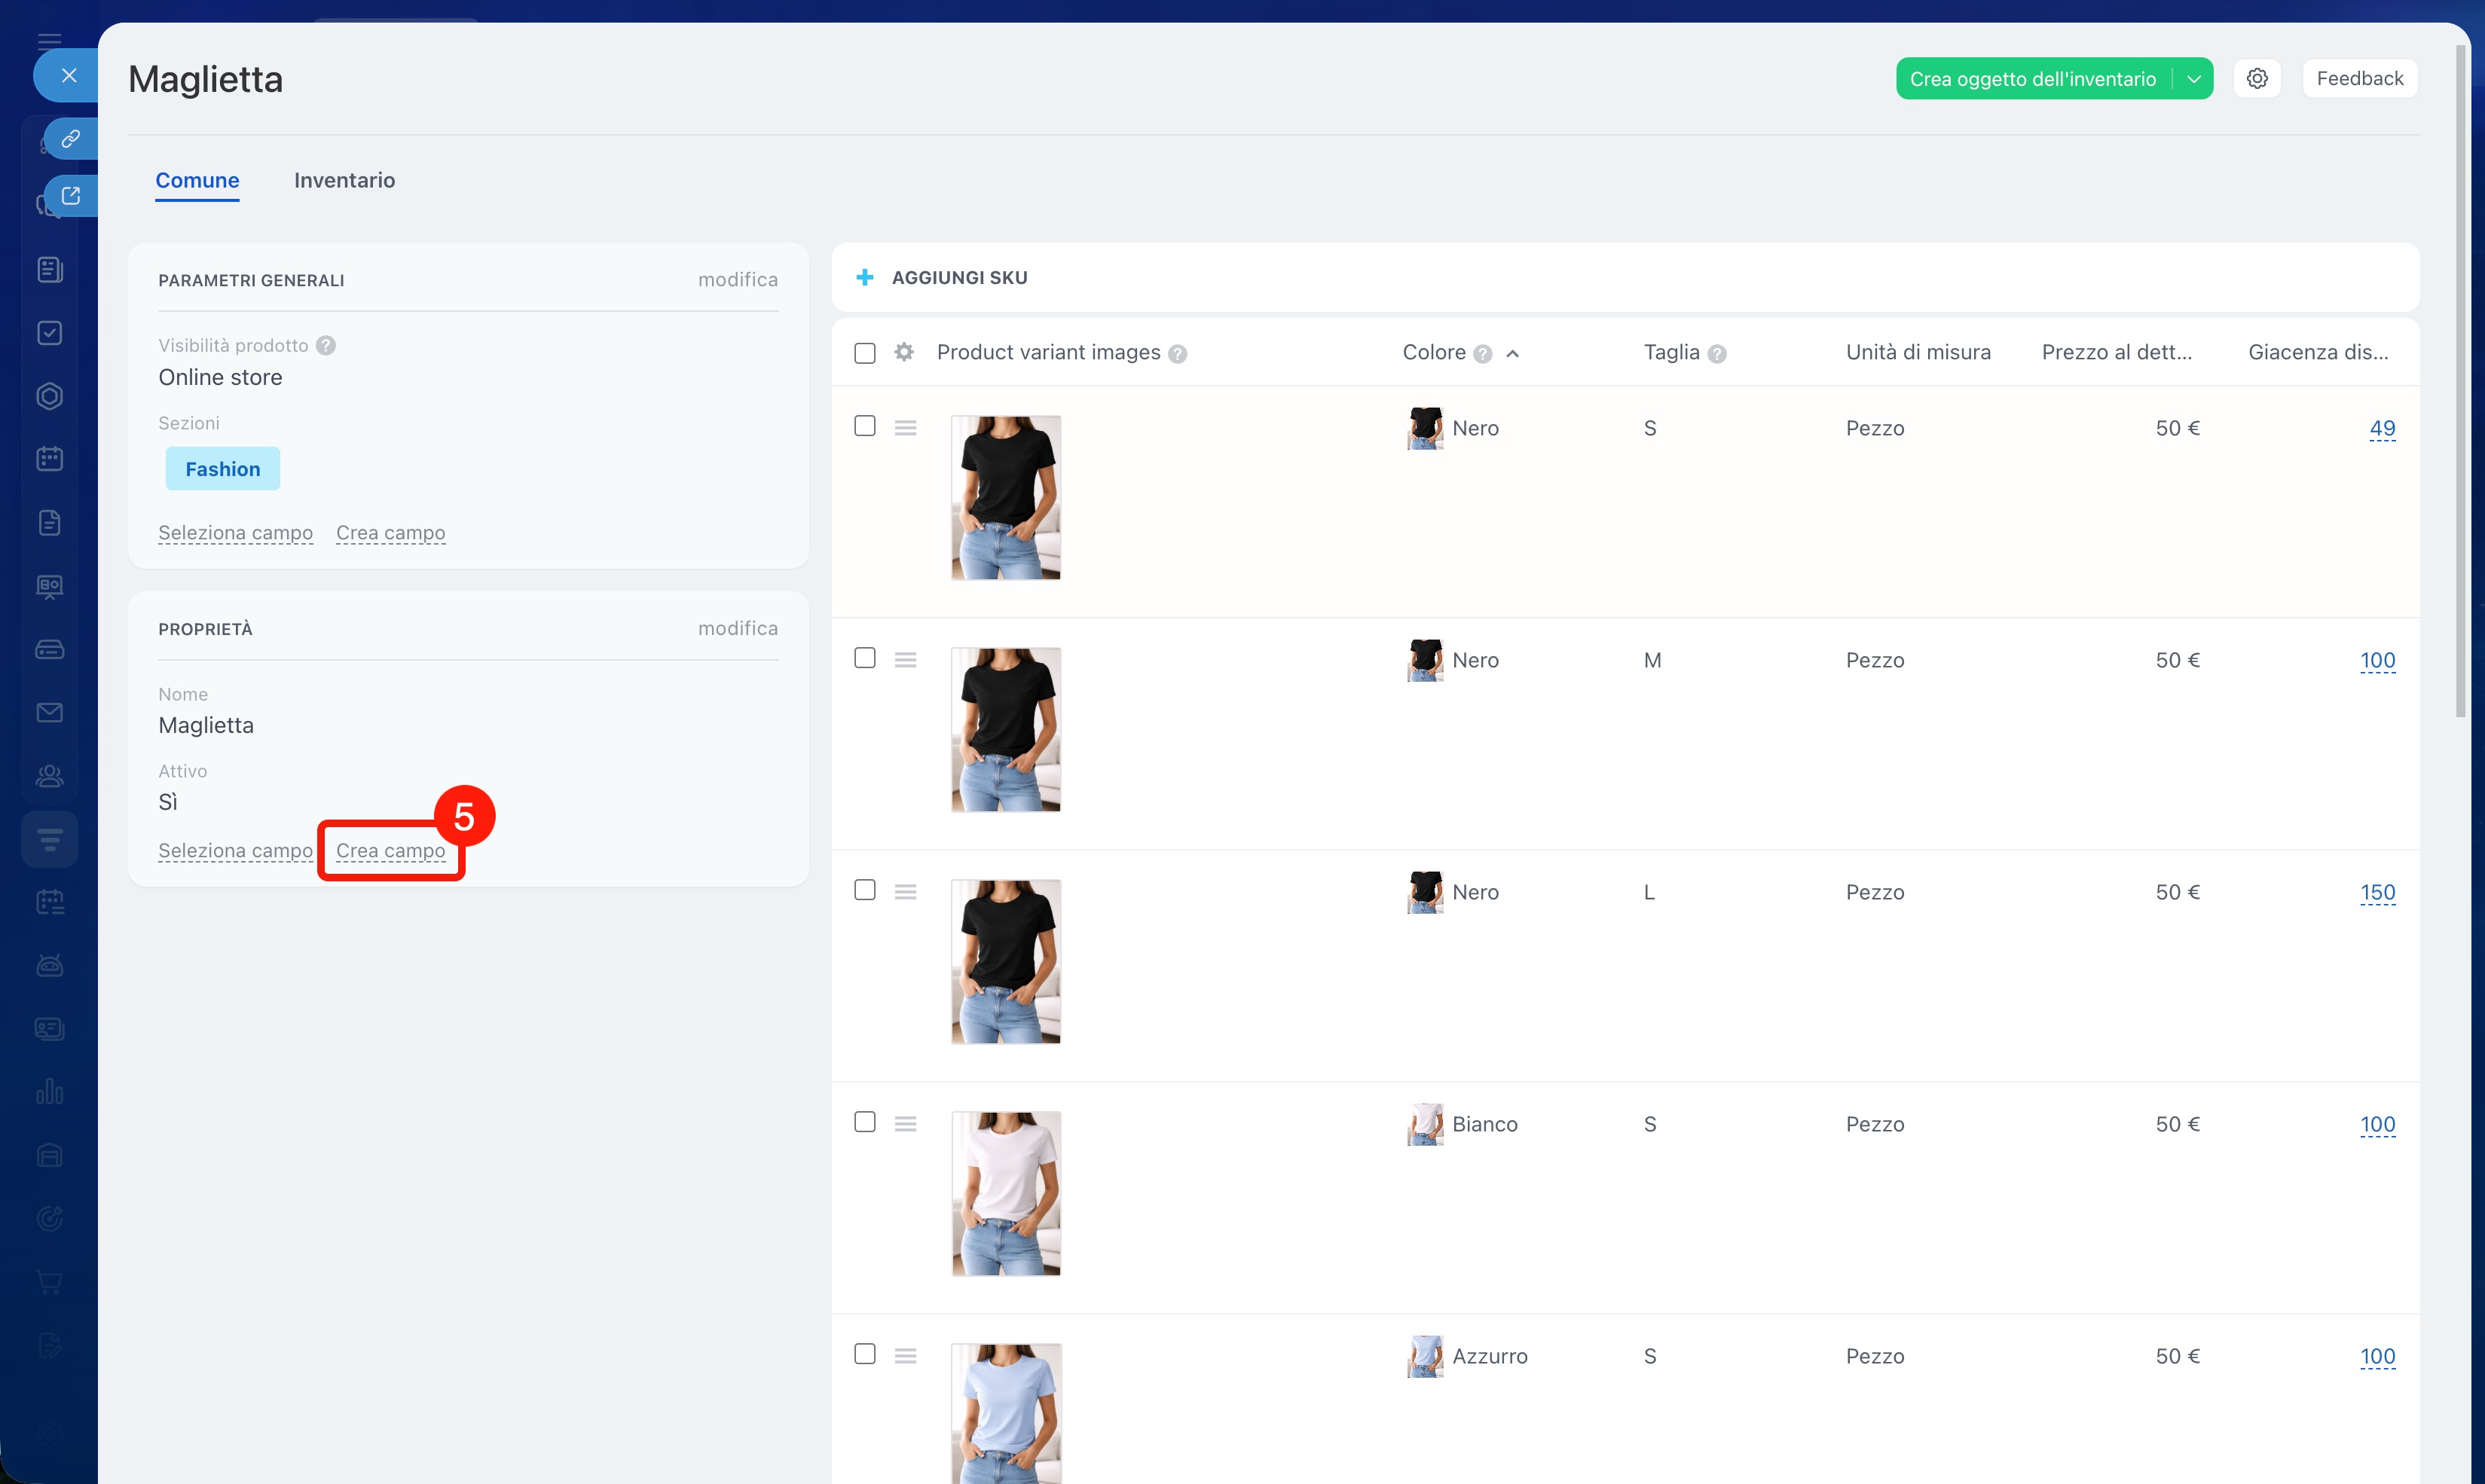2485x1484 pixels.
Task: Select the checkbox for Nero M variant
Action: click(865, 658)
